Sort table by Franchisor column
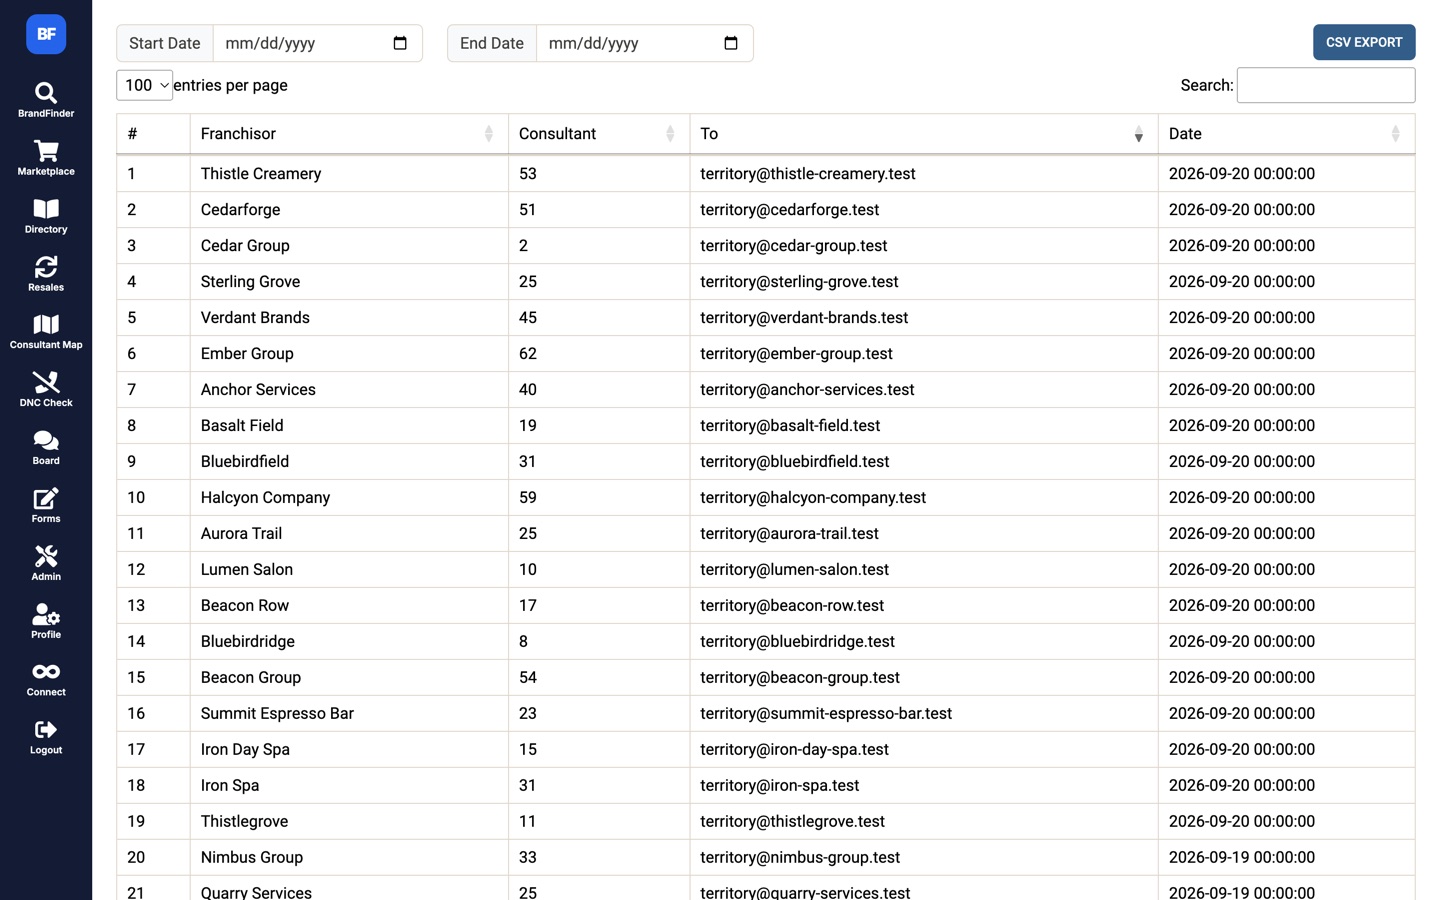Image resolution: width=1440 pixels, height=900 pixels. [x=349, y=134]
